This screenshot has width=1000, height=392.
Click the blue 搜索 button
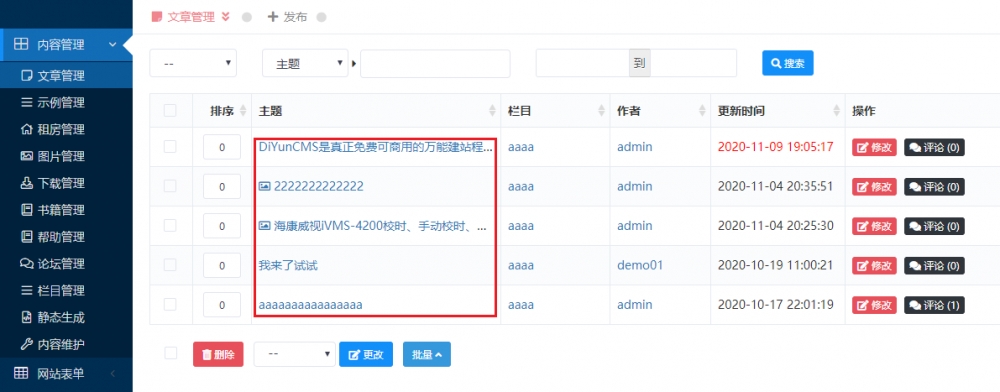(788, 63)
